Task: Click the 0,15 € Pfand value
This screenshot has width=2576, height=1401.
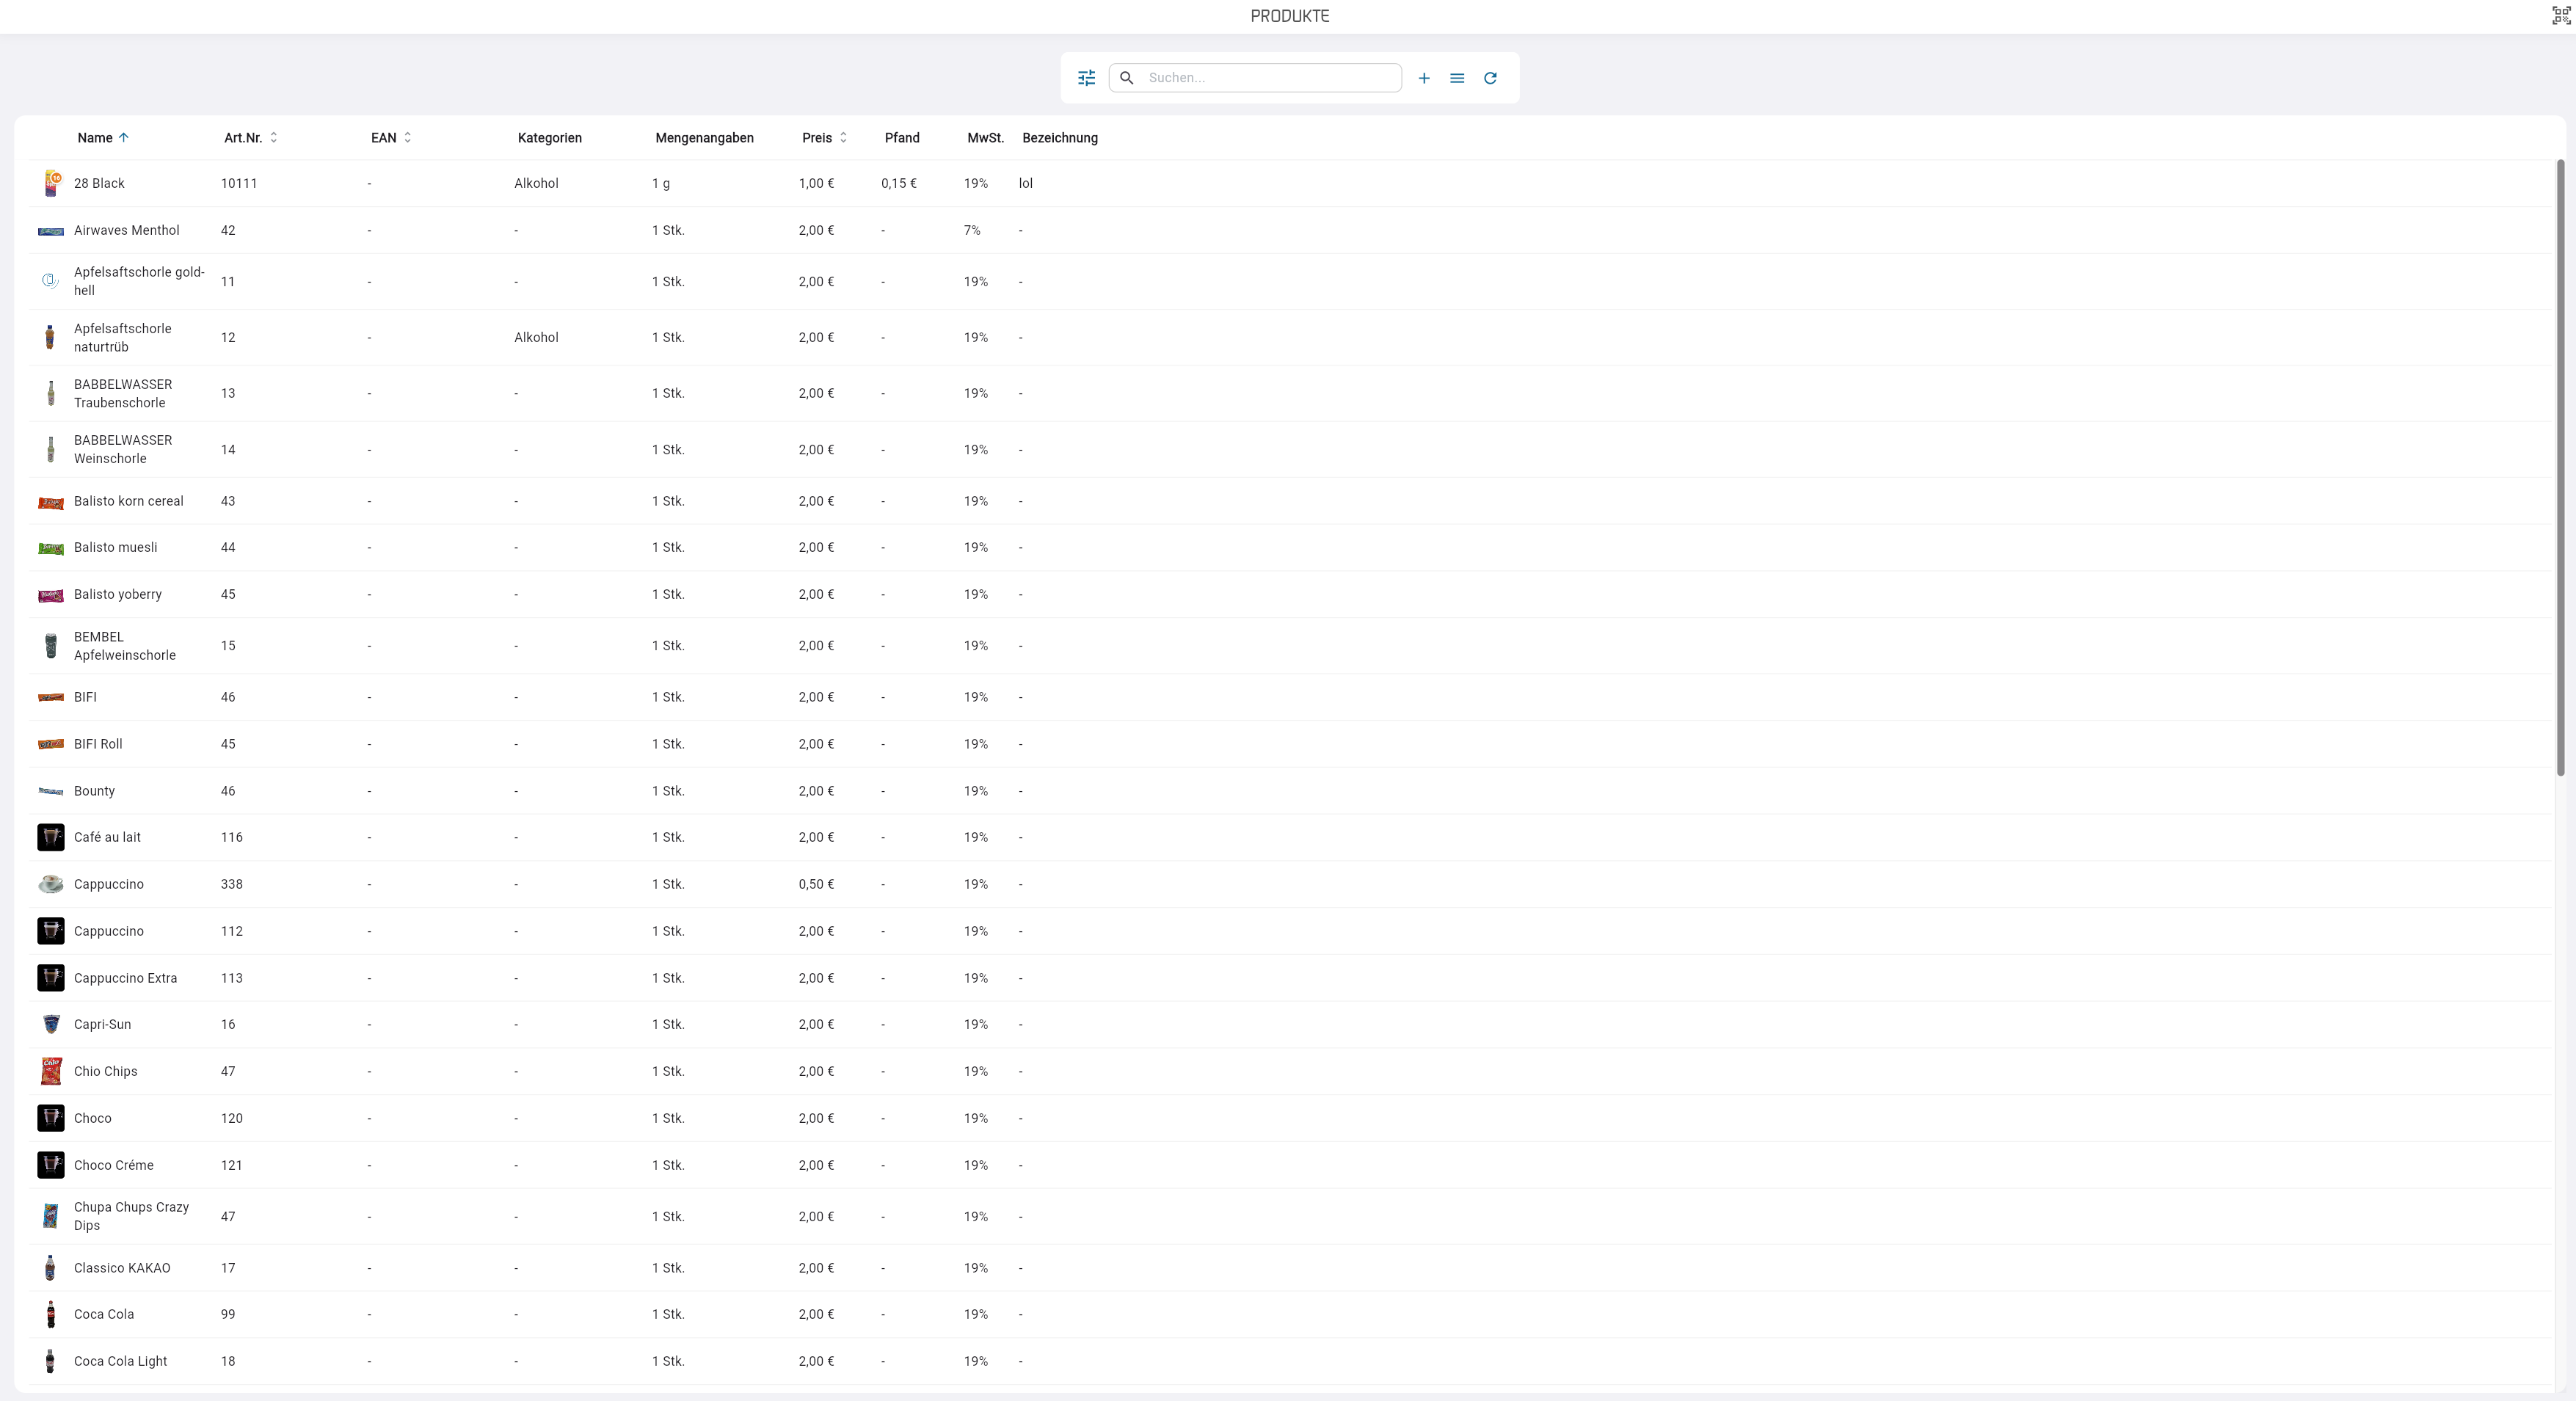Action: click(899, 183)
